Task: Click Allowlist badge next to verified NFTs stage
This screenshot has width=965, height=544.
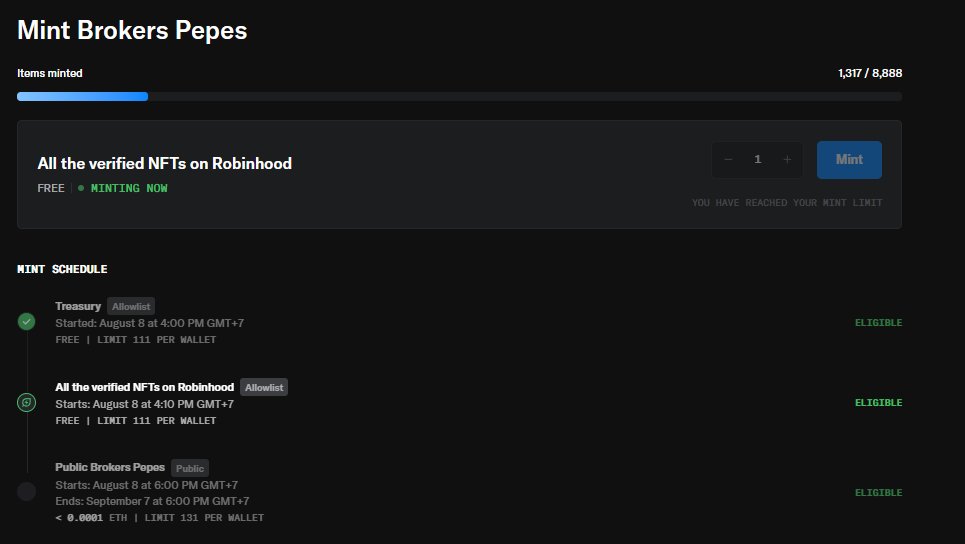Action: (264, 388)
